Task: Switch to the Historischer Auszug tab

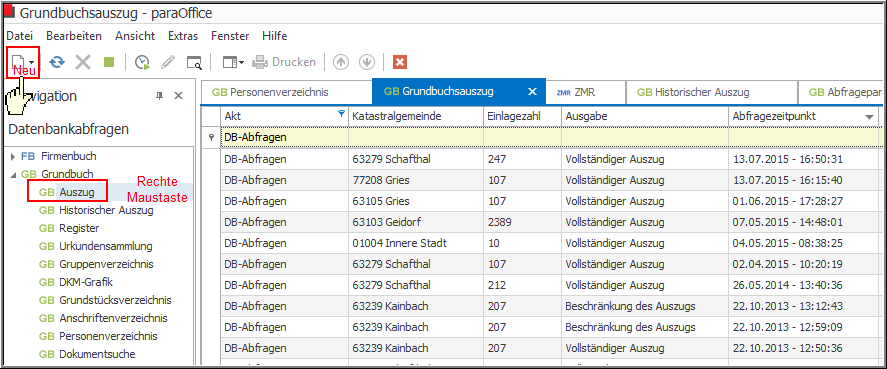Action: [x=712, y=92]
